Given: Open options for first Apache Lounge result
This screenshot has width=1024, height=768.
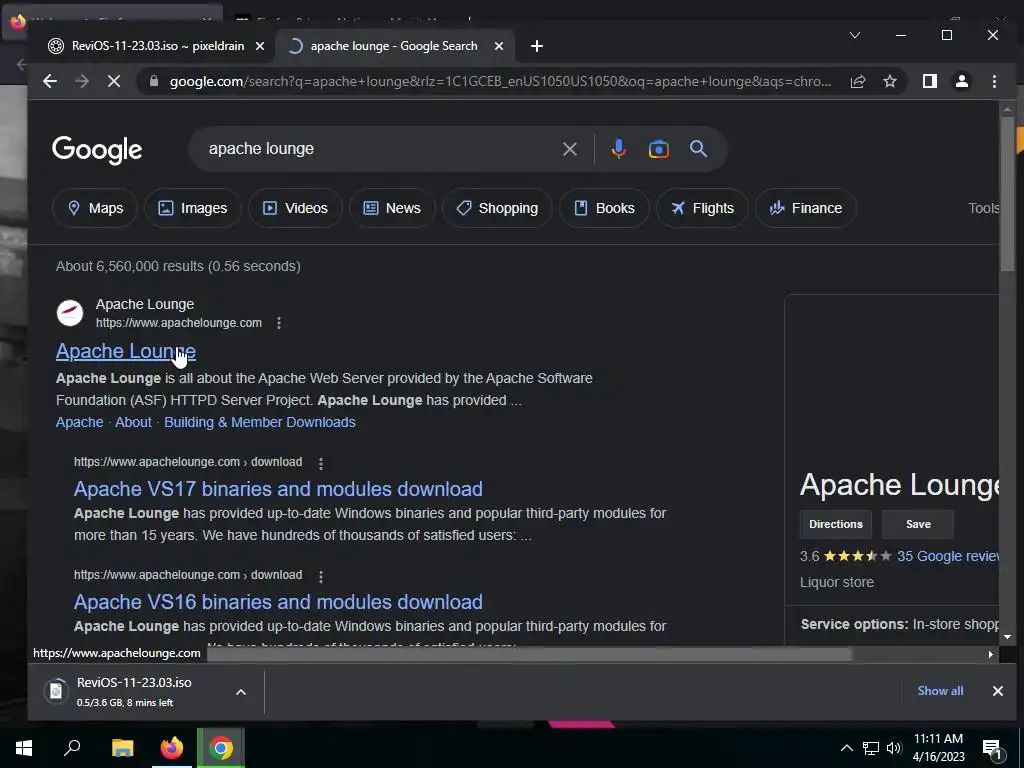Looking at the screenshot, I should point(279,323).
